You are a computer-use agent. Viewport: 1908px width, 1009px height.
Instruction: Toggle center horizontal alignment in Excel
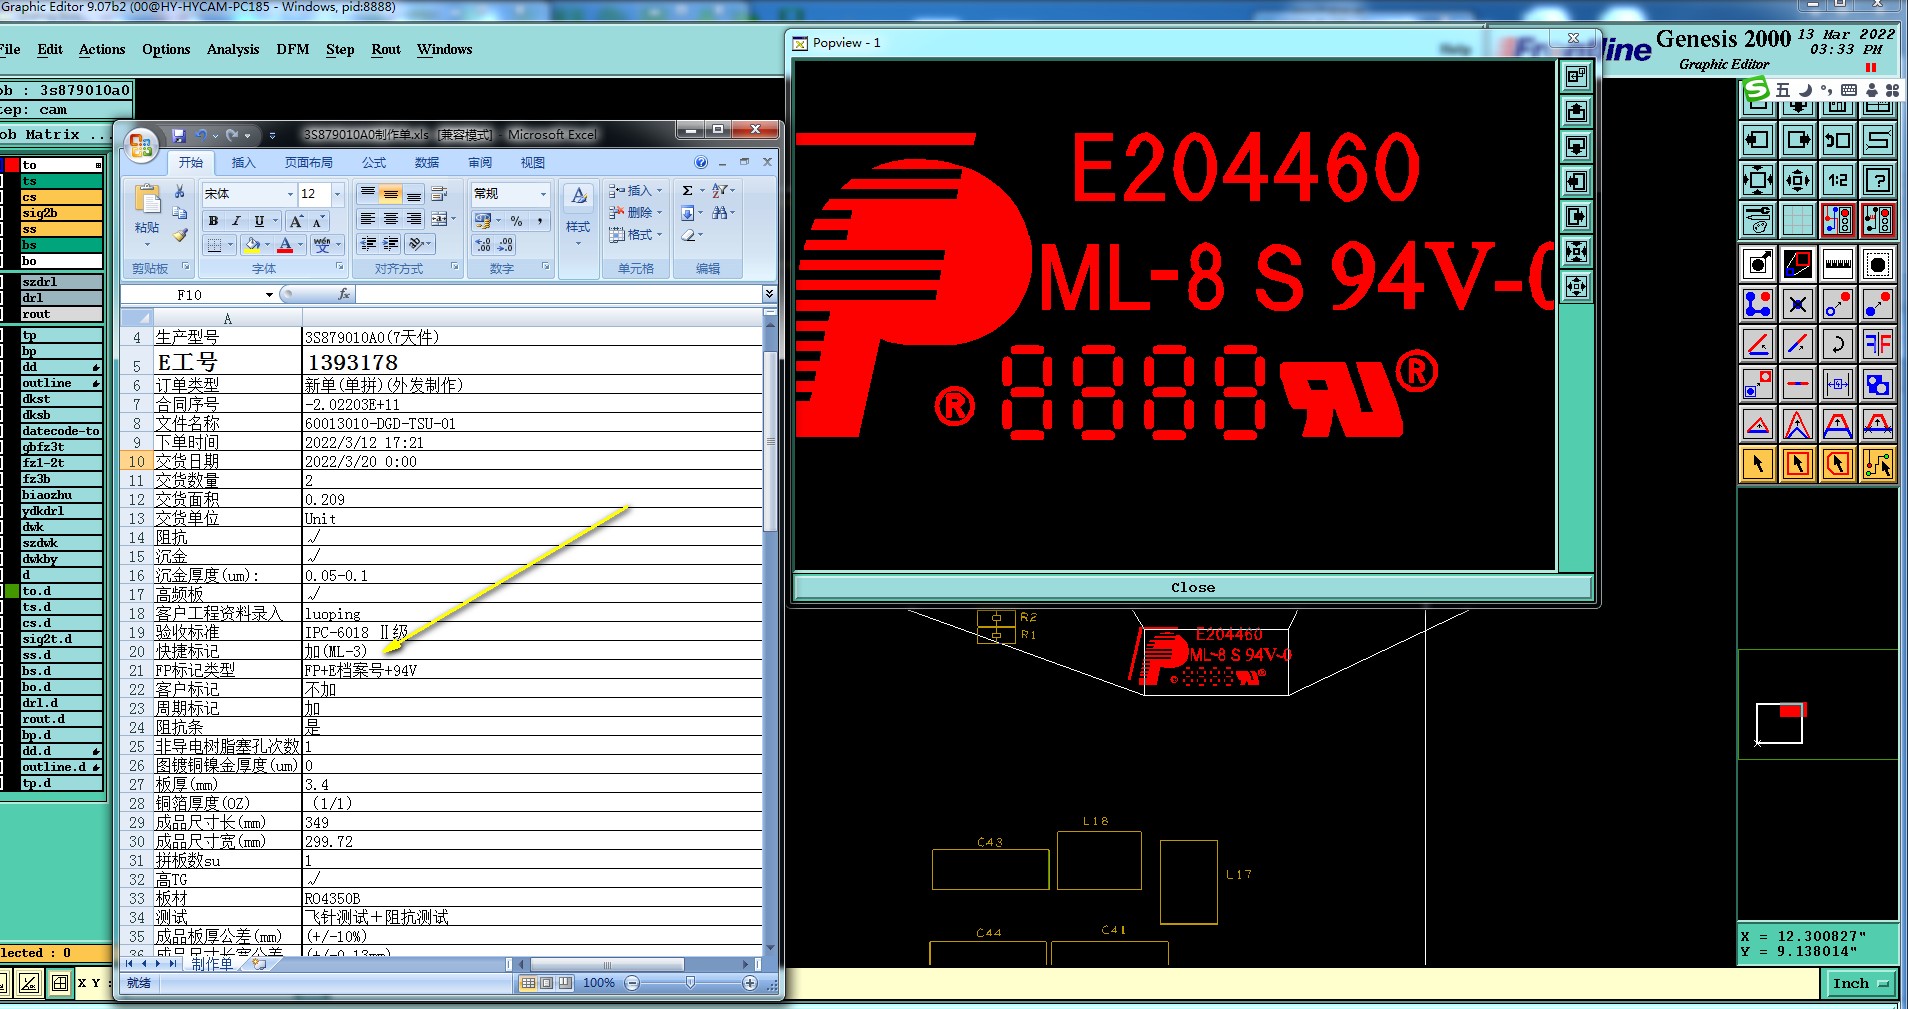391,218
